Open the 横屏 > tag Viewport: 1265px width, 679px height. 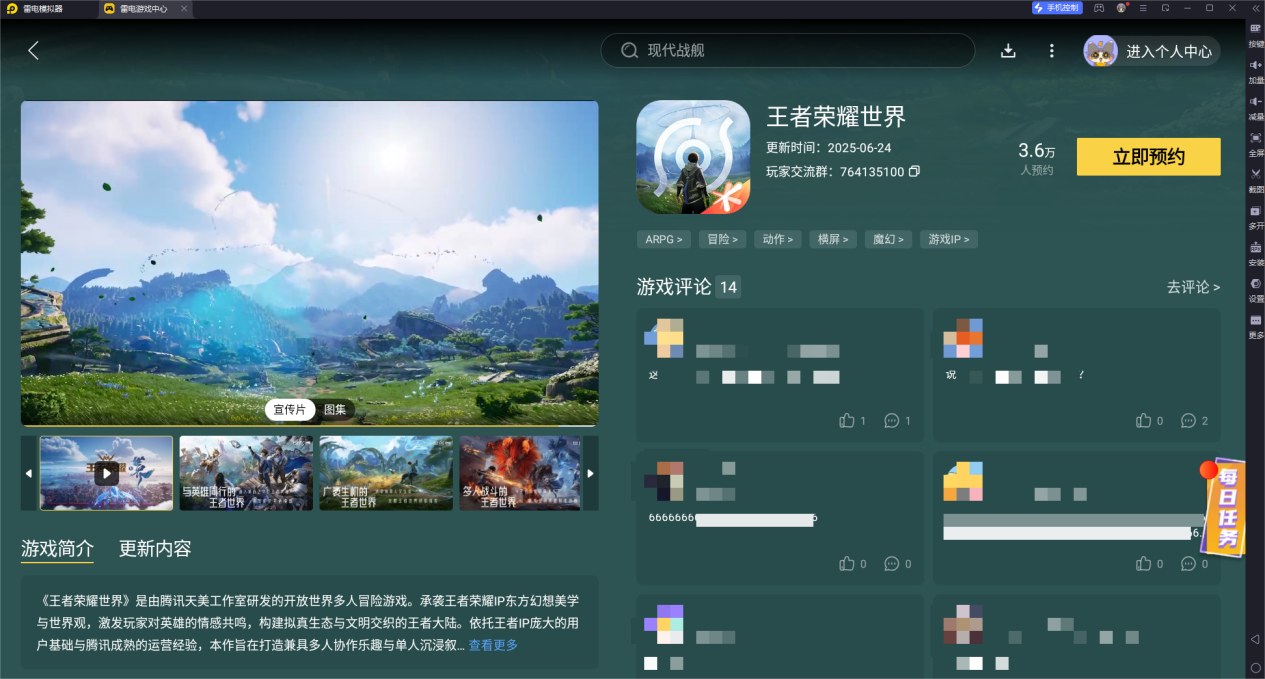tap(833, 239)
